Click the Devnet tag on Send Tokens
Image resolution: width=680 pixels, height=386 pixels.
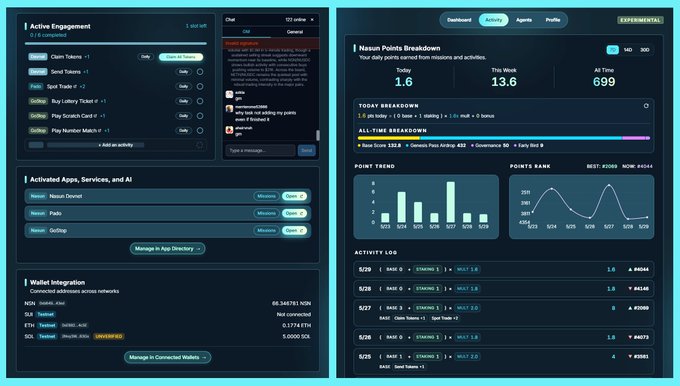[x=38, y=72]
